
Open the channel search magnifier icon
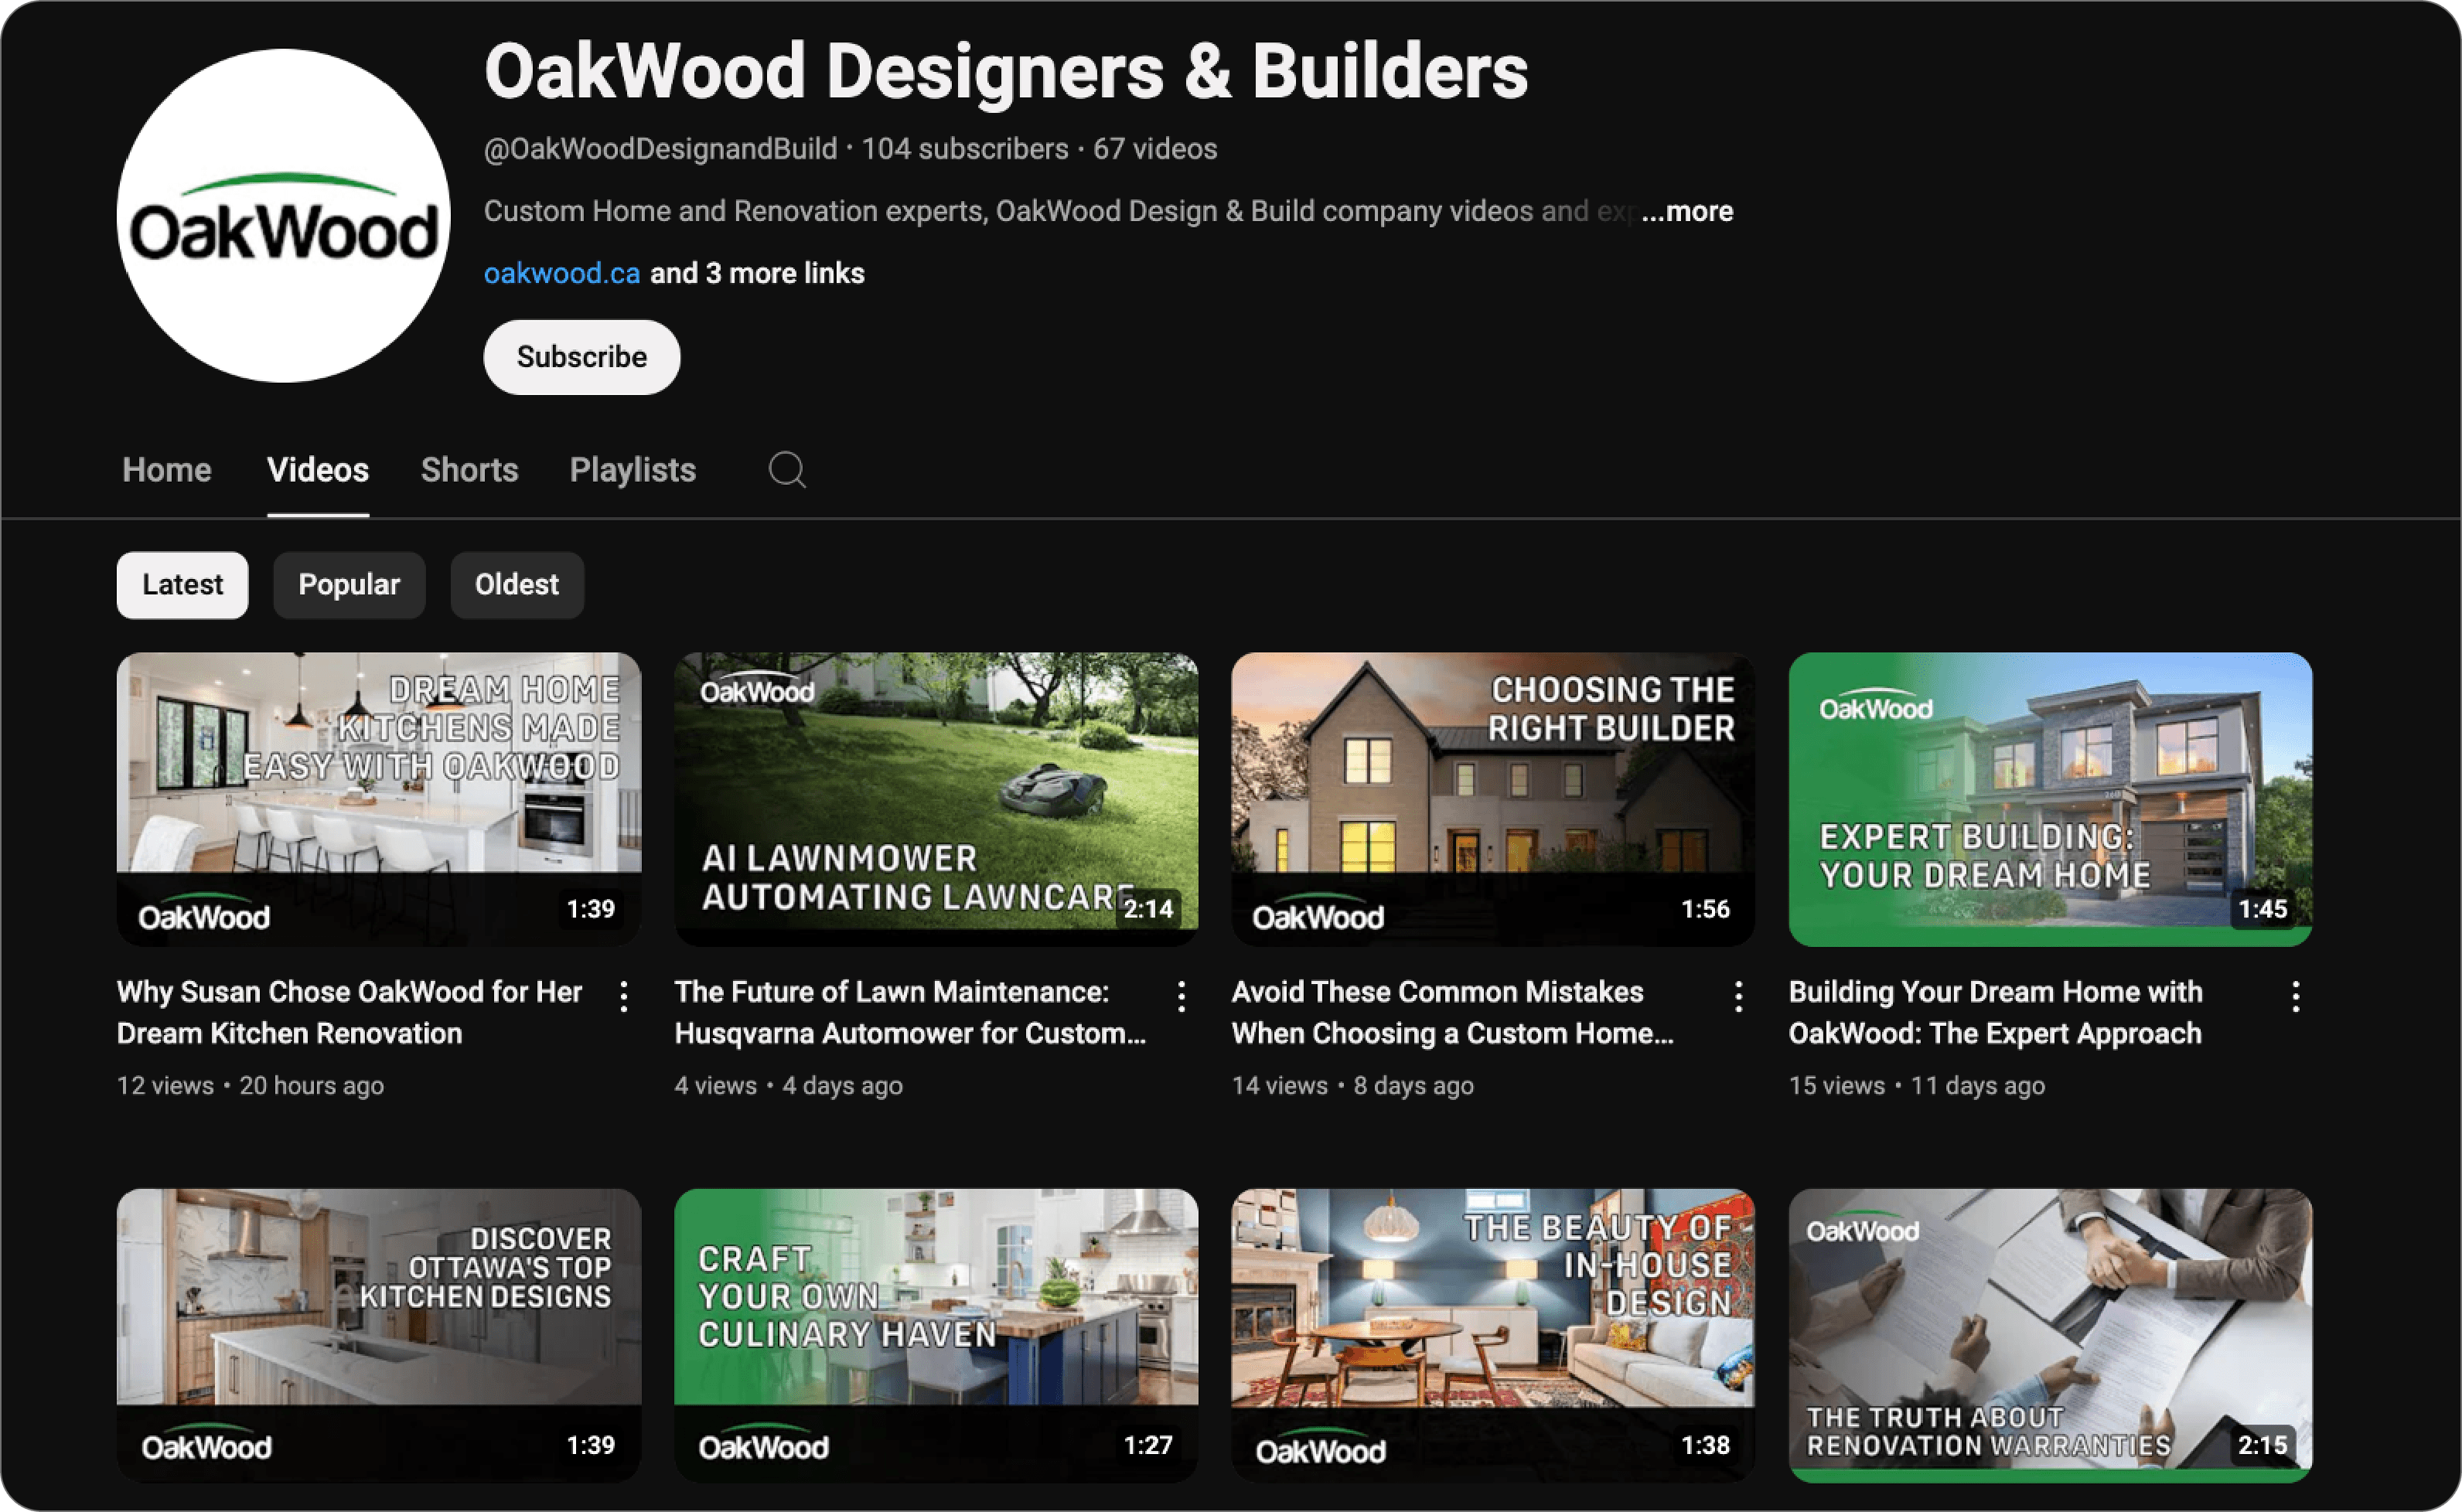point(787,469)
